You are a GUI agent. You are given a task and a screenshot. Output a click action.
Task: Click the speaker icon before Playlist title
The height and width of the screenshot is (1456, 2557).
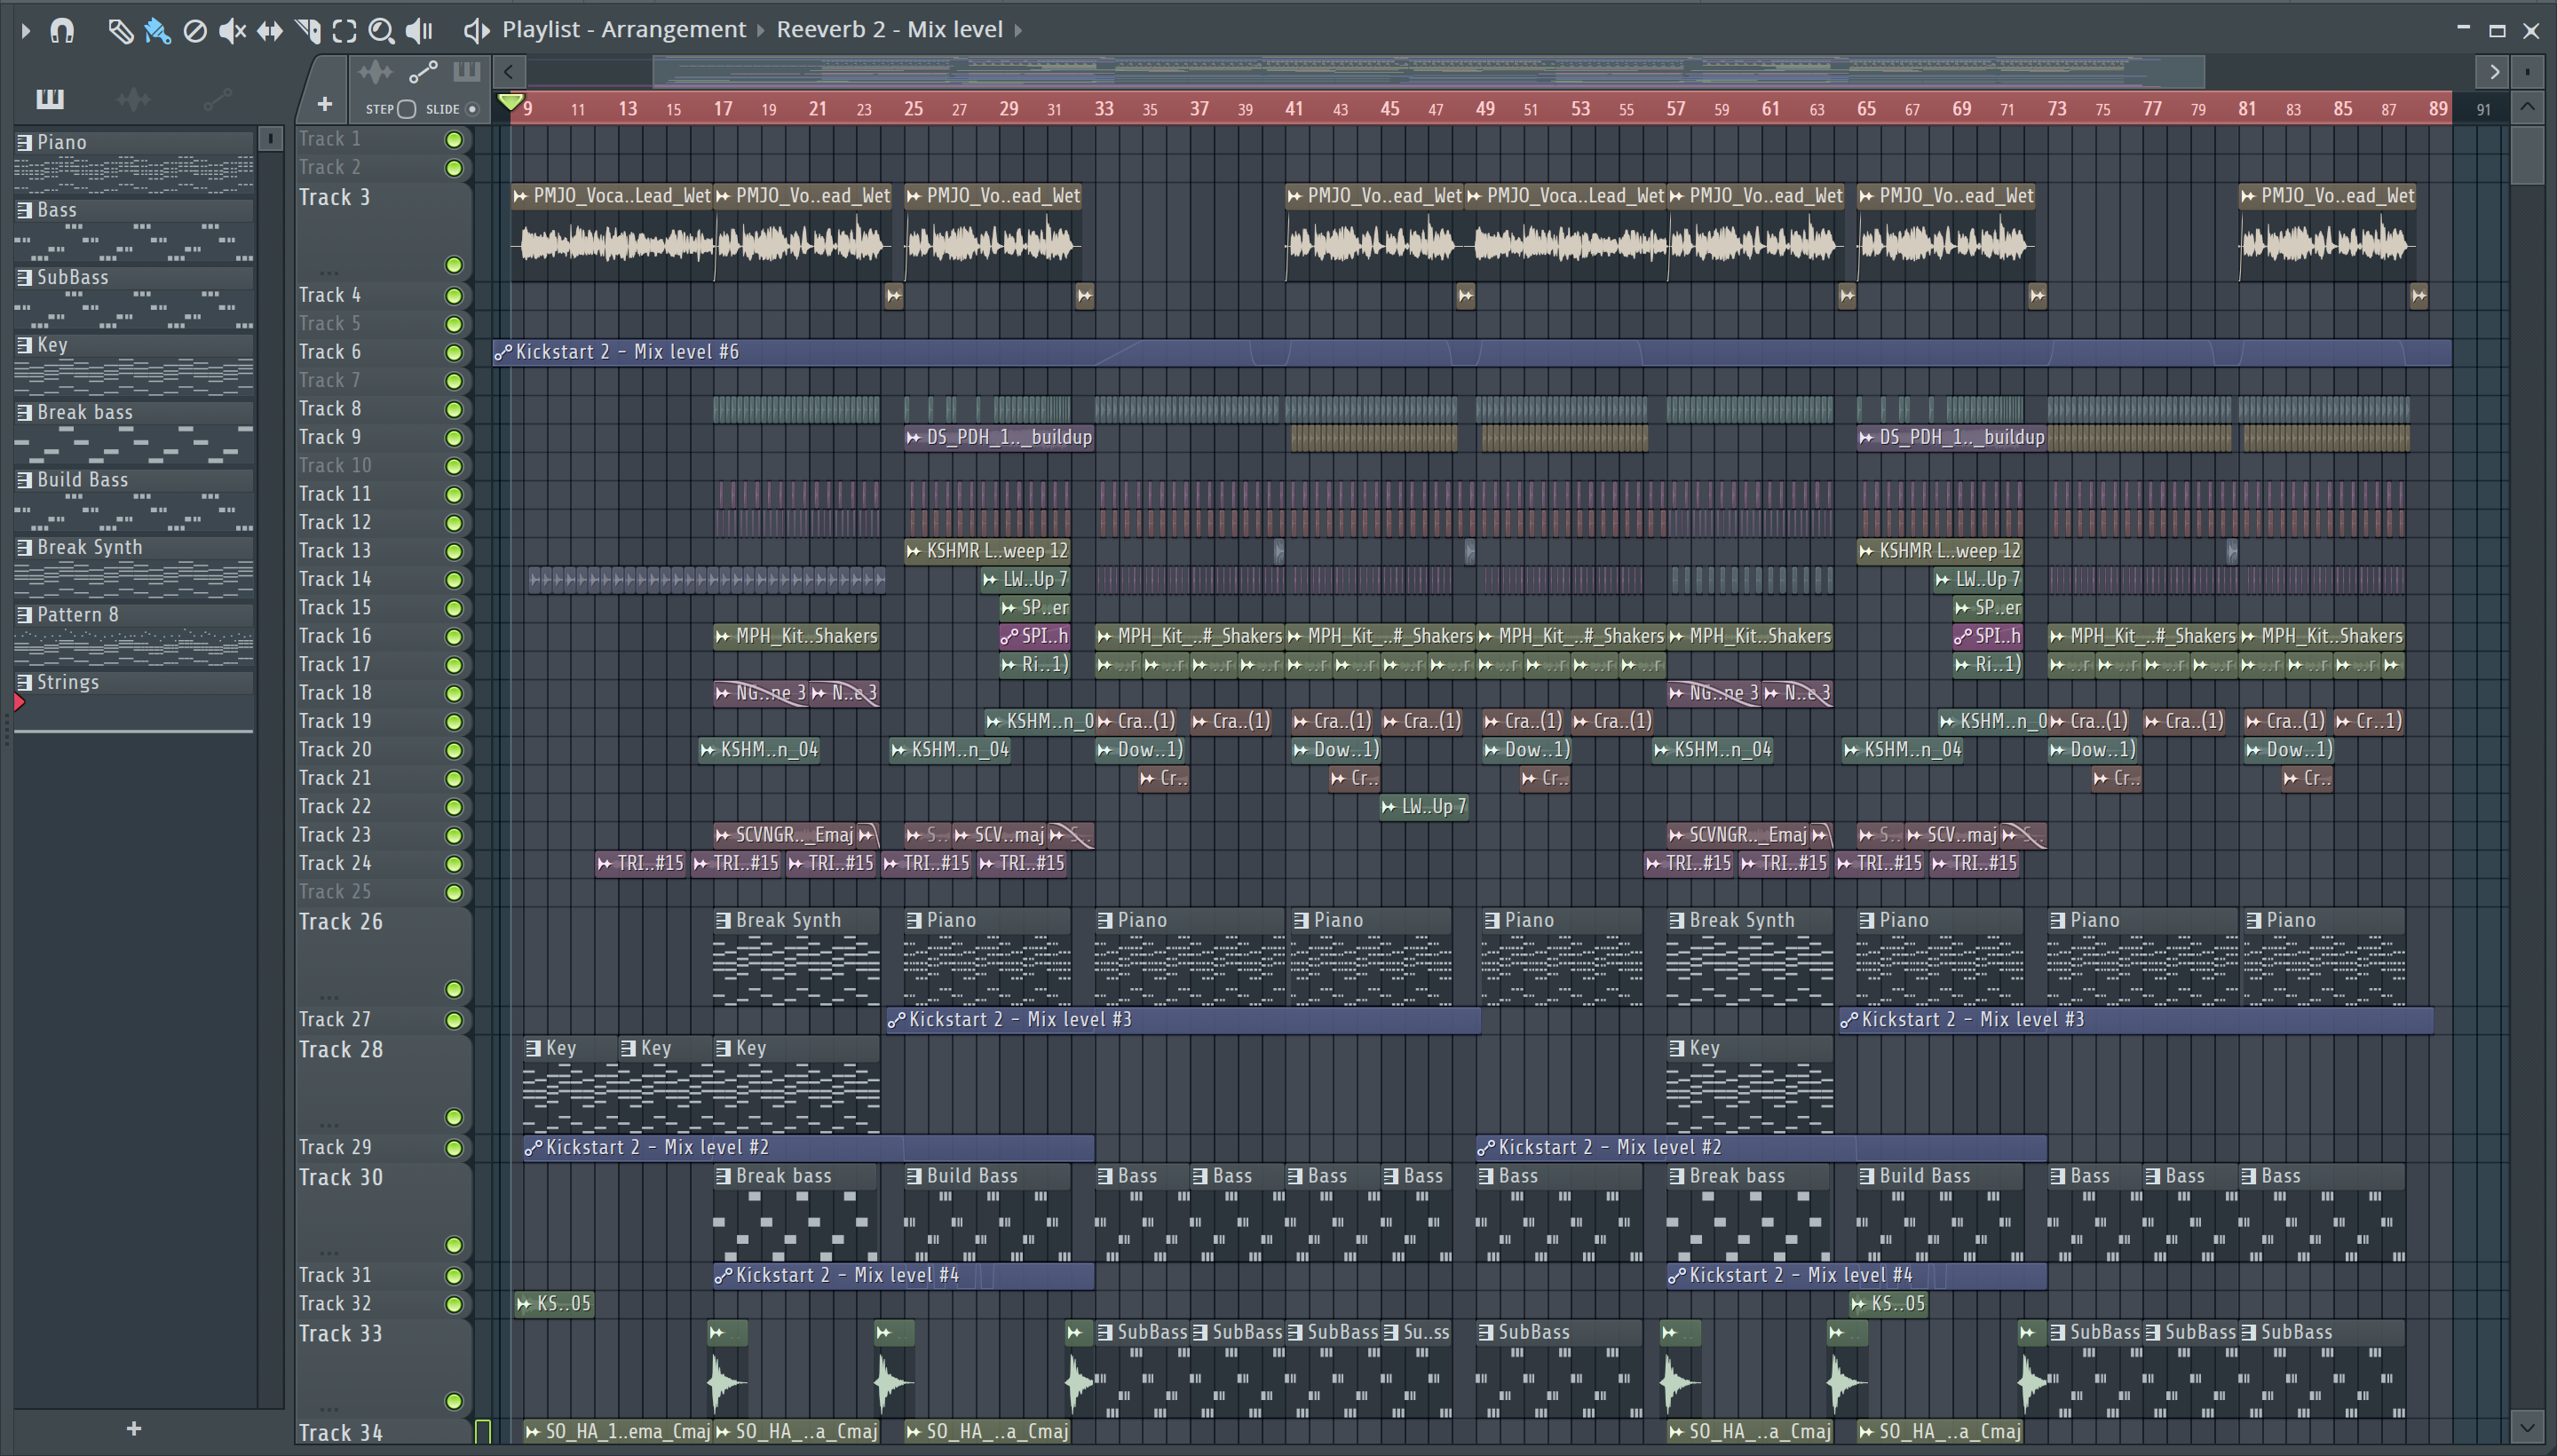[476, 31]
